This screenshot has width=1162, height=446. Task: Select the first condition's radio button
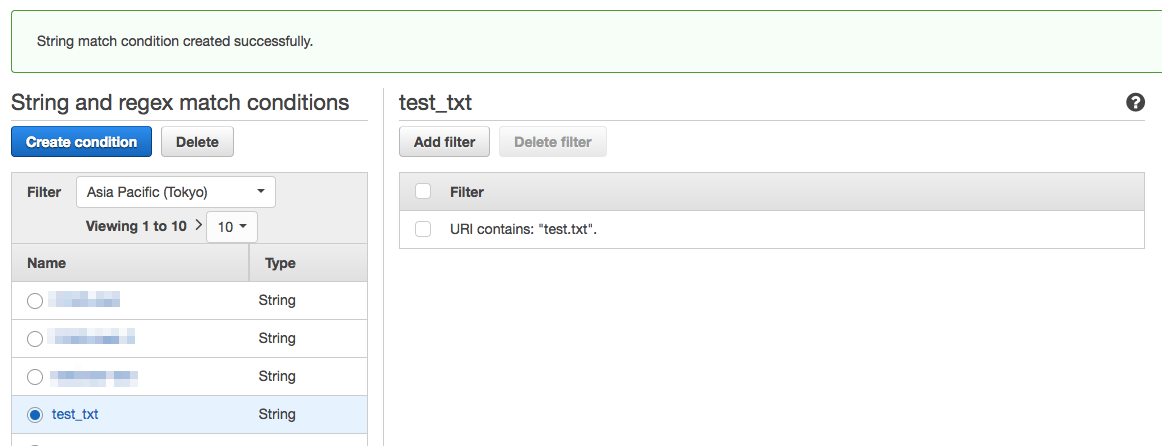tap(35, 301)
